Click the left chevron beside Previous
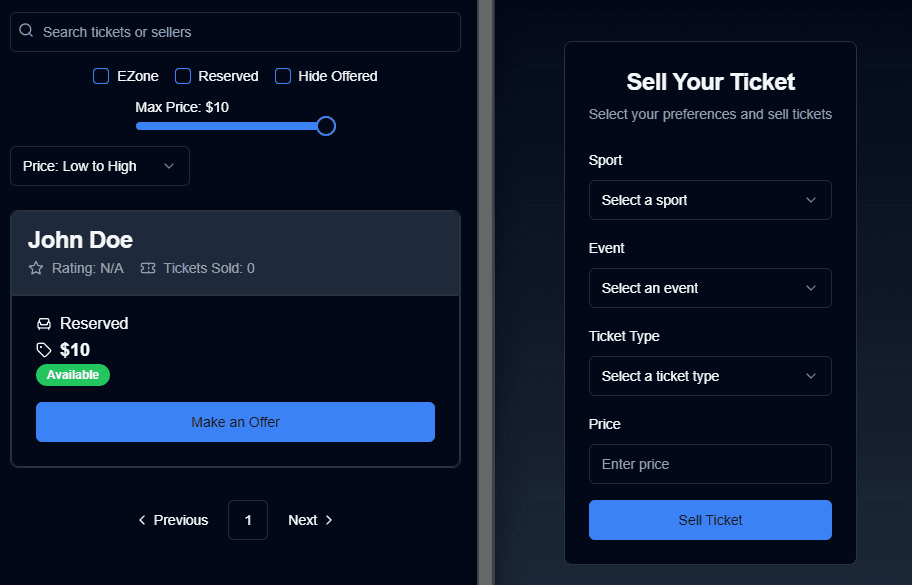 142,520
